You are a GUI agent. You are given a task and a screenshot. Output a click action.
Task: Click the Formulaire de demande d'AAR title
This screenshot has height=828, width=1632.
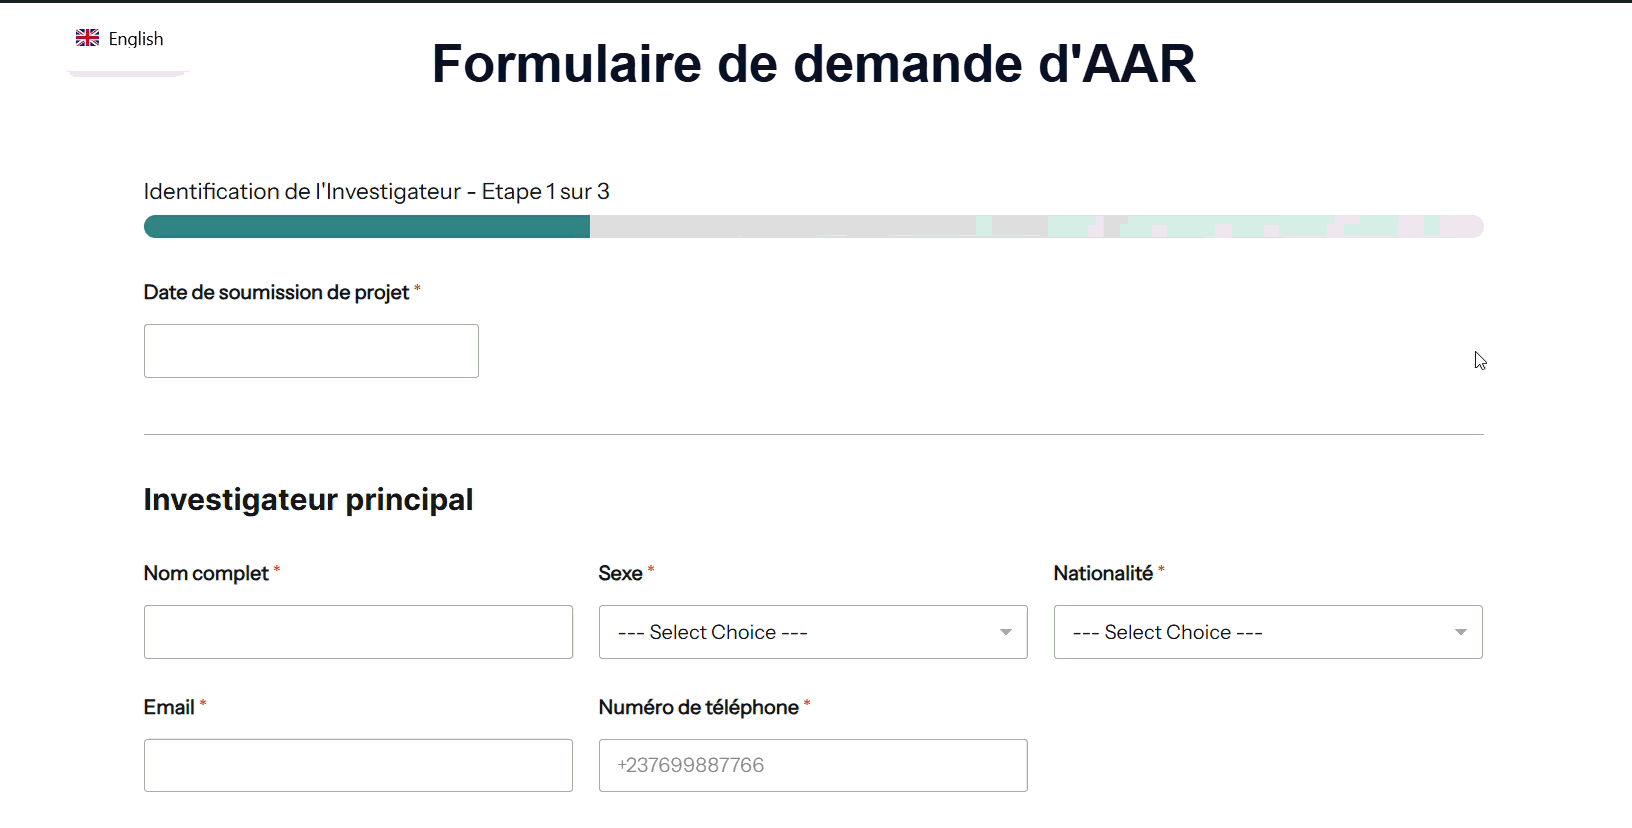click(x=813, y=64)
